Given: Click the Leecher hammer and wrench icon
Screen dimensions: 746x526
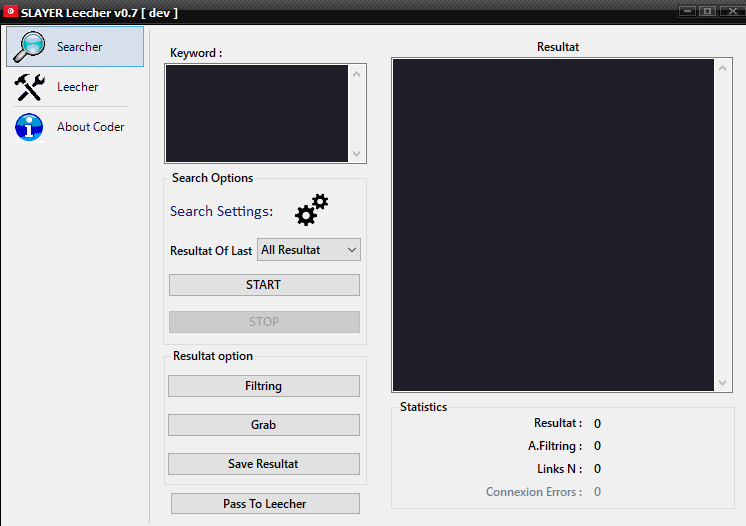Looking at the screenshot, I should (29, 87).
